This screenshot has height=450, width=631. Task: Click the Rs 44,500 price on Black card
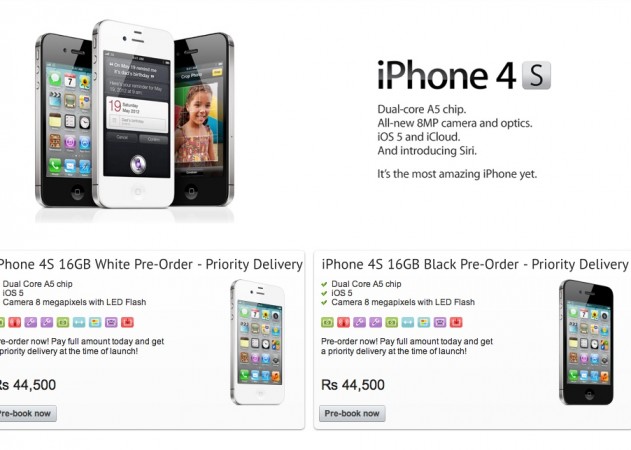pos(353,385)
